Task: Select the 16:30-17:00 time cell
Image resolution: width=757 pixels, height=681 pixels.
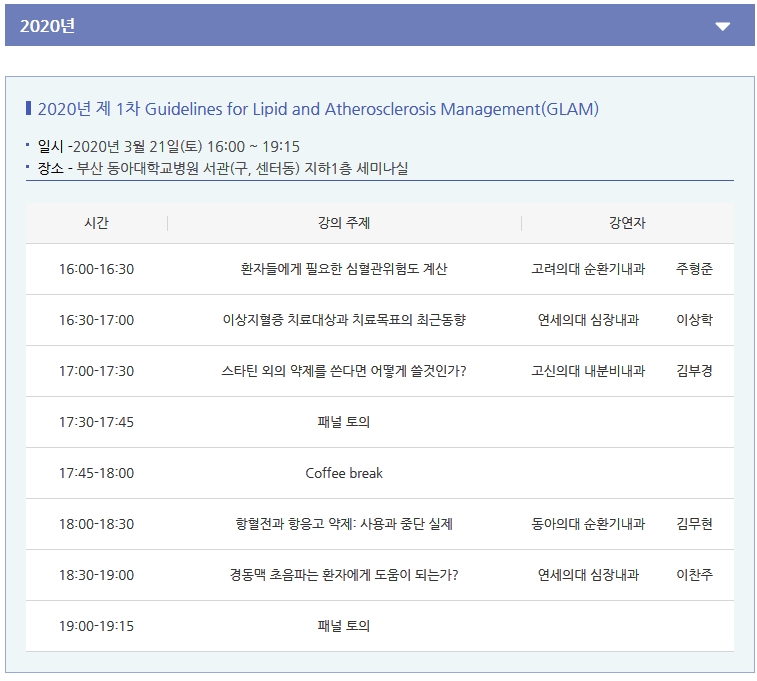Action: (96, 320)
